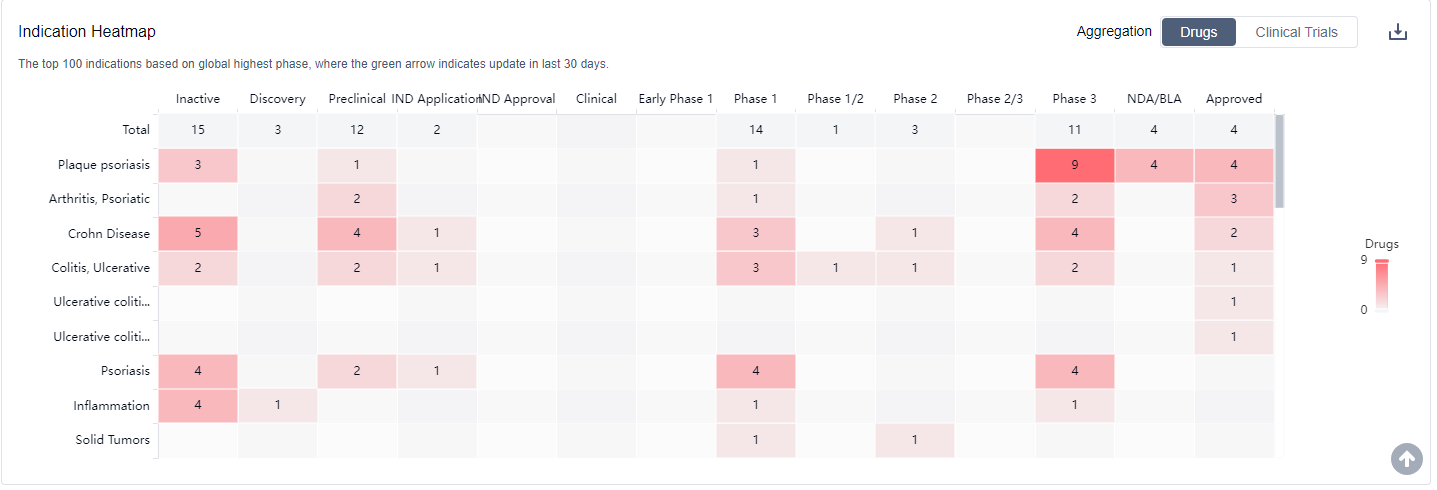Click the download heatmap icon
1437x490 pixels.
[1397, 32]
